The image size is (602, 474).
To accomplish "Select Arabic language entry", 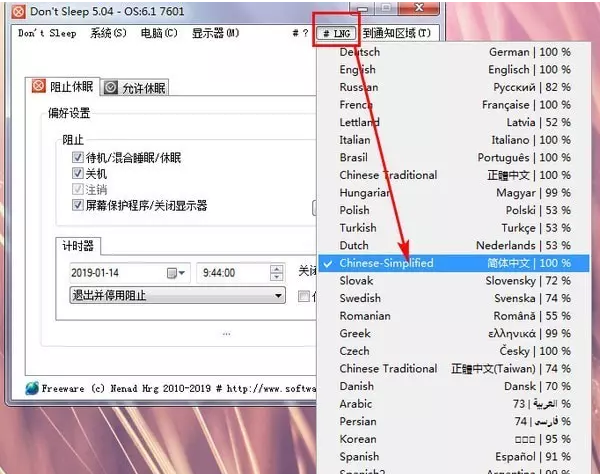I will 454,404.
